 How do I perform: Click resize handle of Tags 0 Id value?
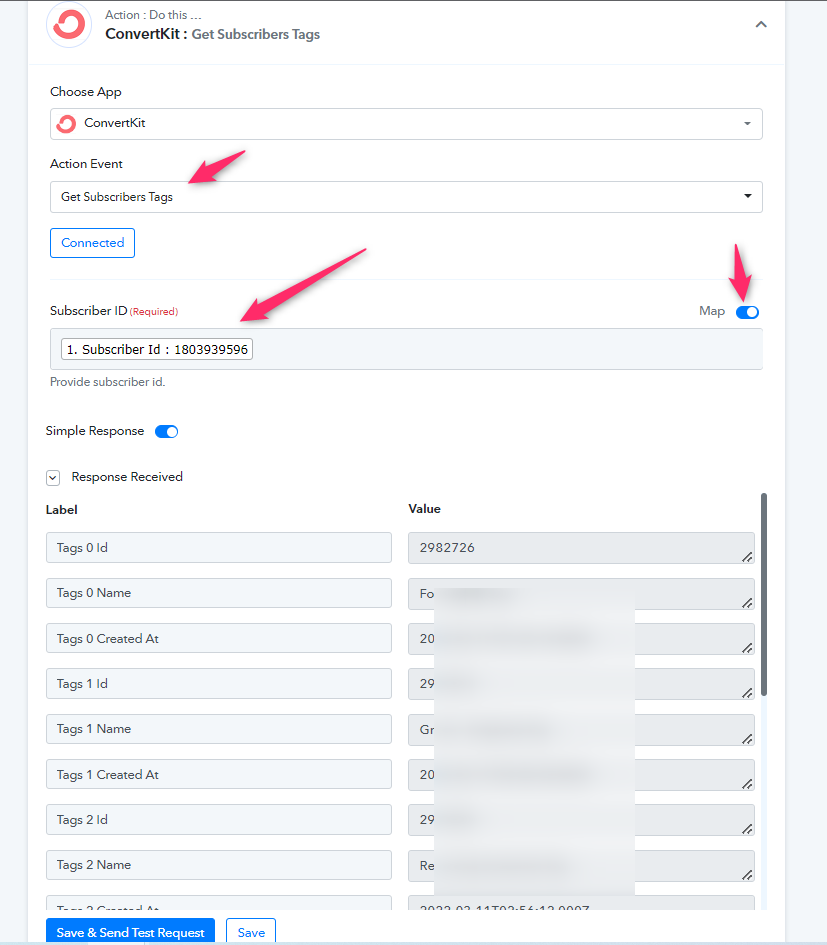coord(747,557)
